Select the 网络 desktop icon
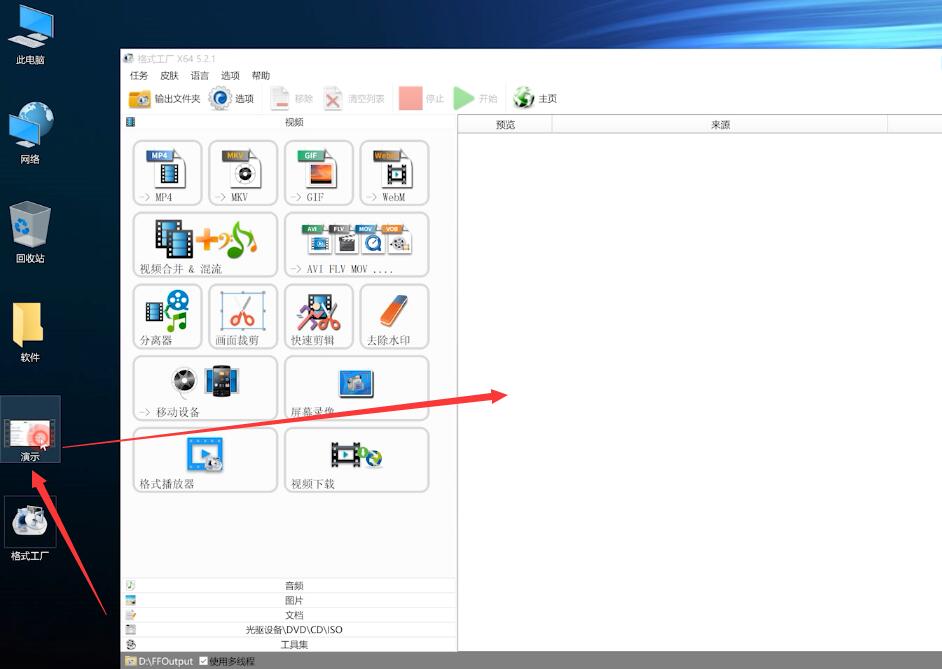This screenshot has height=669, width=942. pyautogui.click(x=30, y=133)
